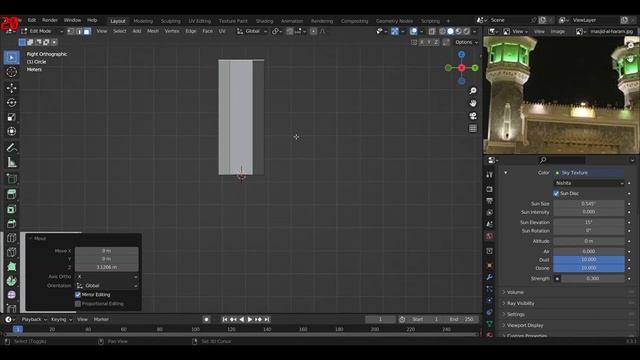Select the Smooth tool
The width and height of the screenshot is (640, 360).
[x=11, y=295]
